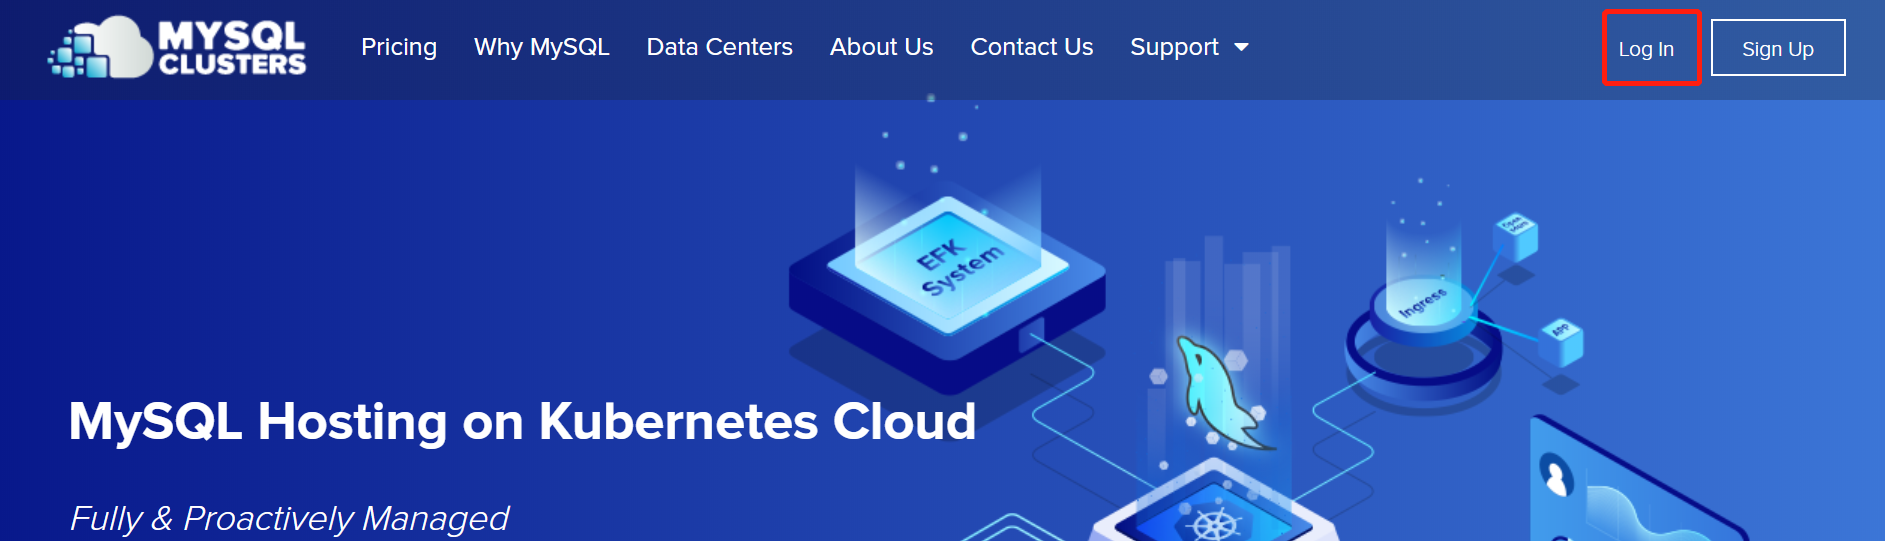Click the Sign Up button
The width and height of the screenshot is (1885, 541).
click(1778, 48)
